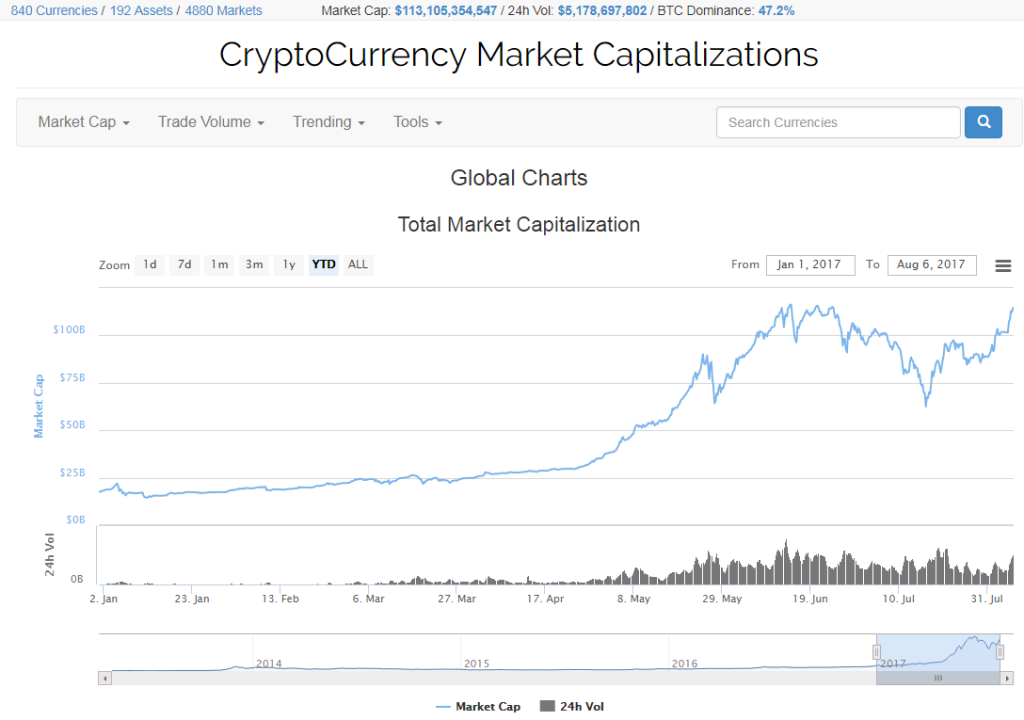Expand the Market Cap dropdown menu
The height and width of the screenshot is (720, 1024).
click(x=84, y=122)
